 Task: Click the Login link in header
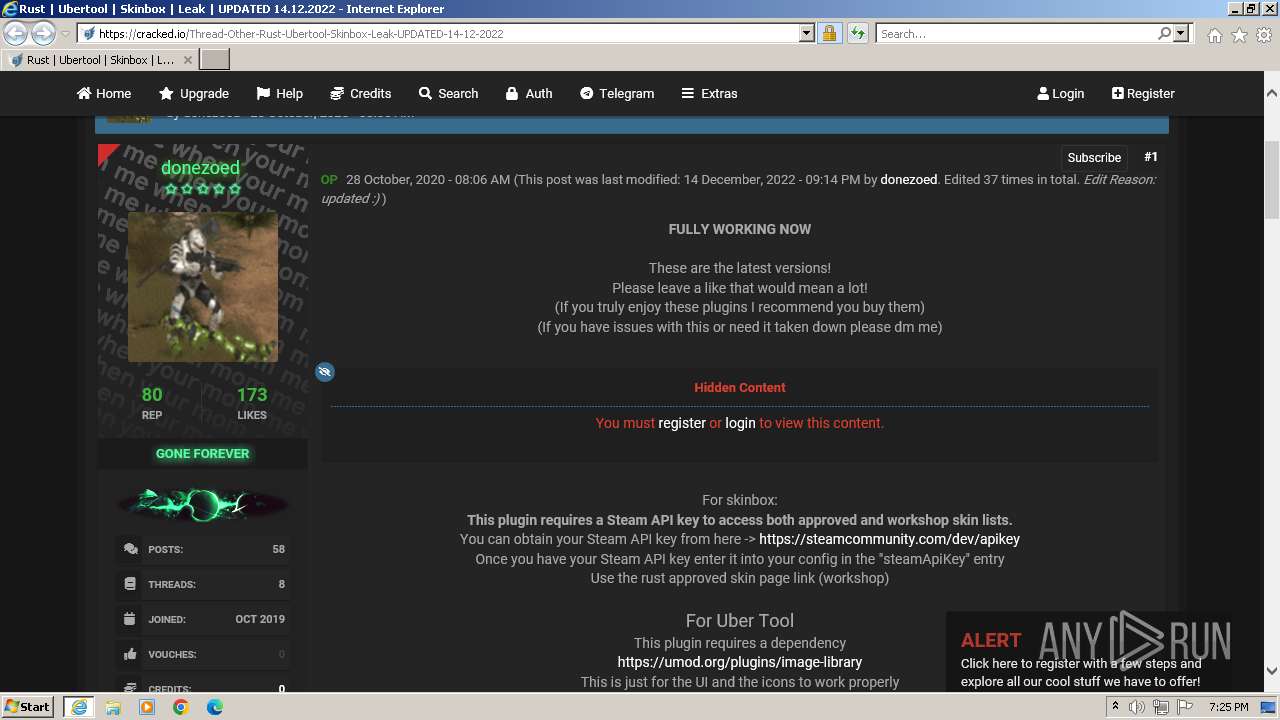click(1061, 93)
